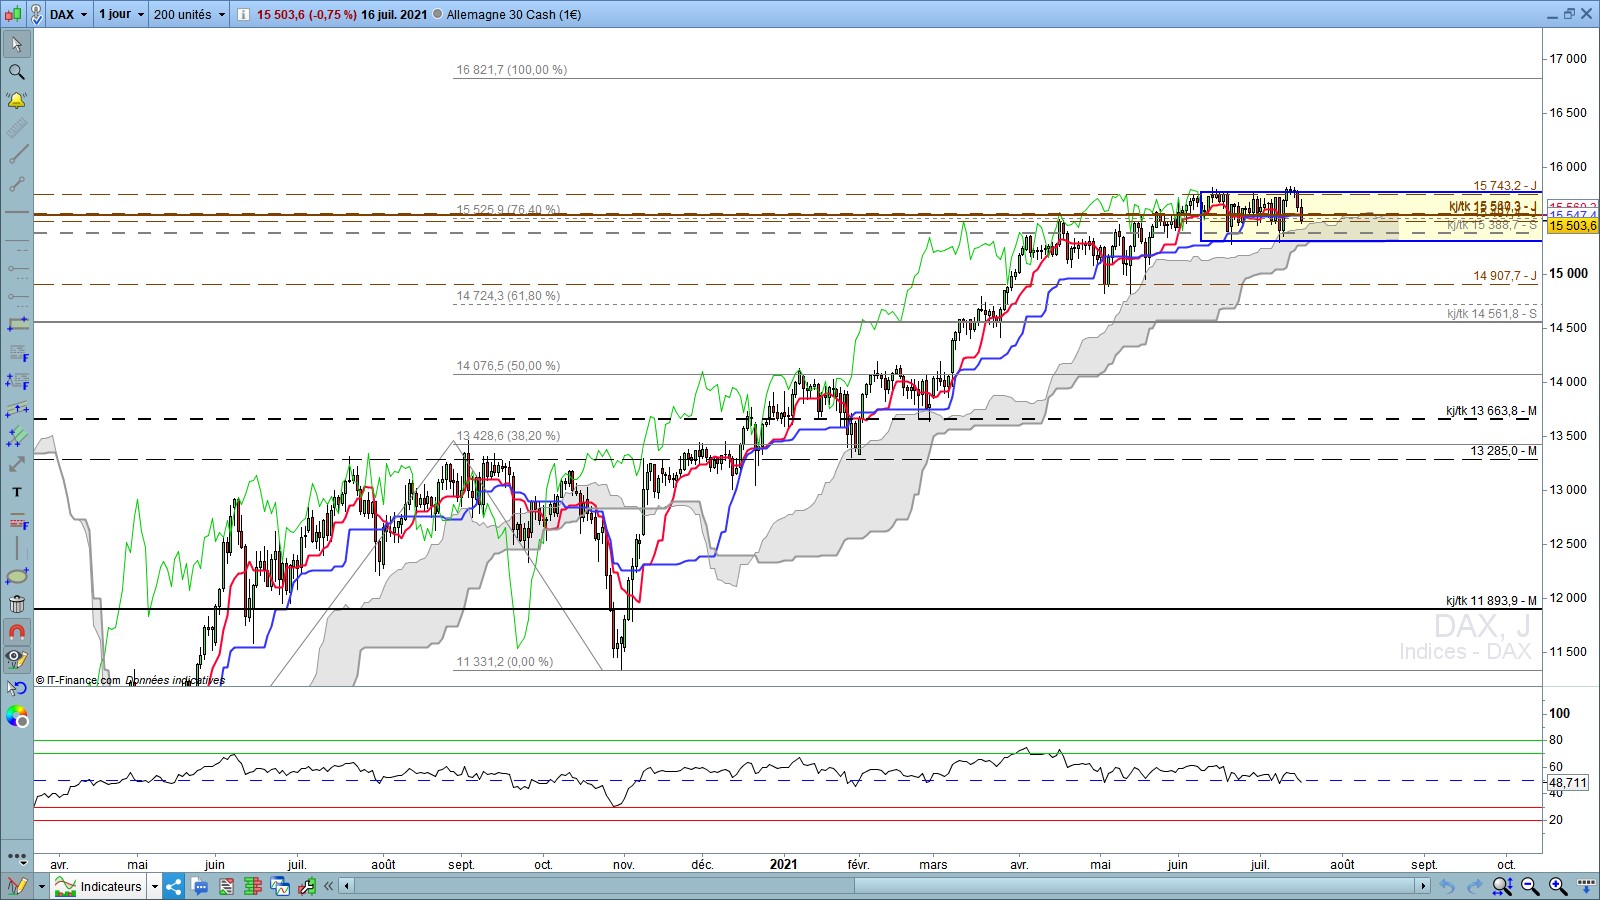This screenshot has width=1600, height=900.
Task: Click the blue share icon
Action: coord(174,886)
